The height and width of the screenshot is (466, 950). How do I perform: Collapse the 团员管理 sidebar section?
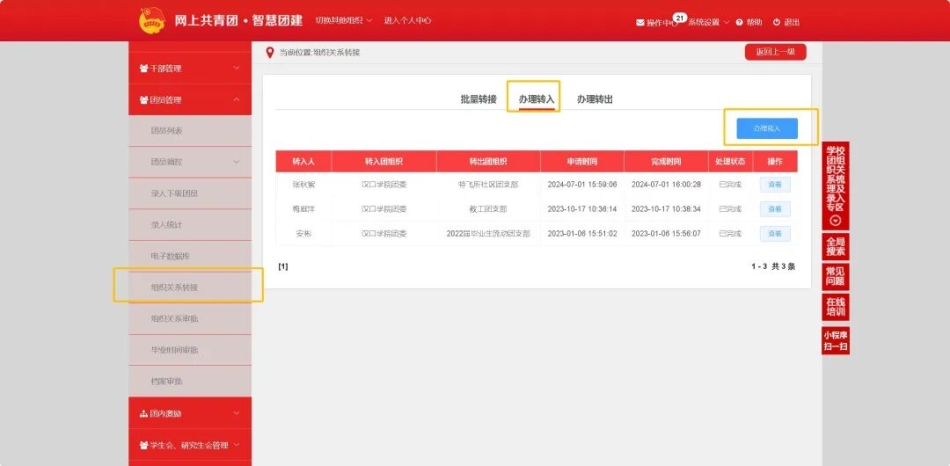[236, 100]
